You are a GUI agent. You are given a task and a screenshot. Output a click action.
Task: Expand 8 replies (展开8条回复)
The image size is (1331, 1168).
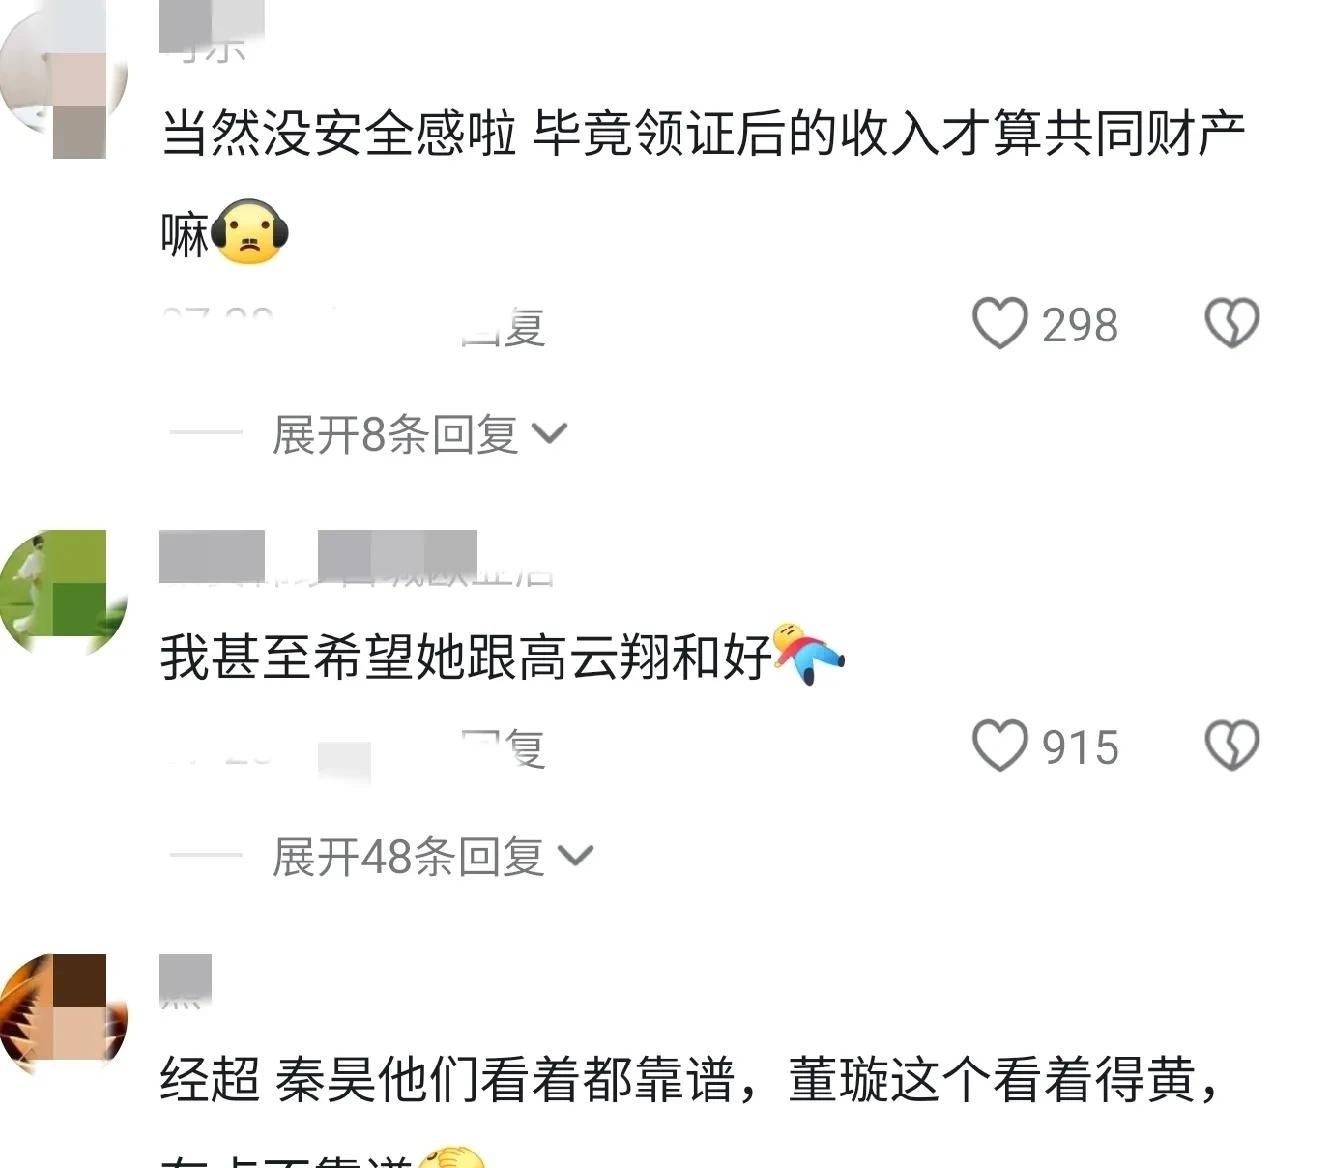[x=394, y=434]
